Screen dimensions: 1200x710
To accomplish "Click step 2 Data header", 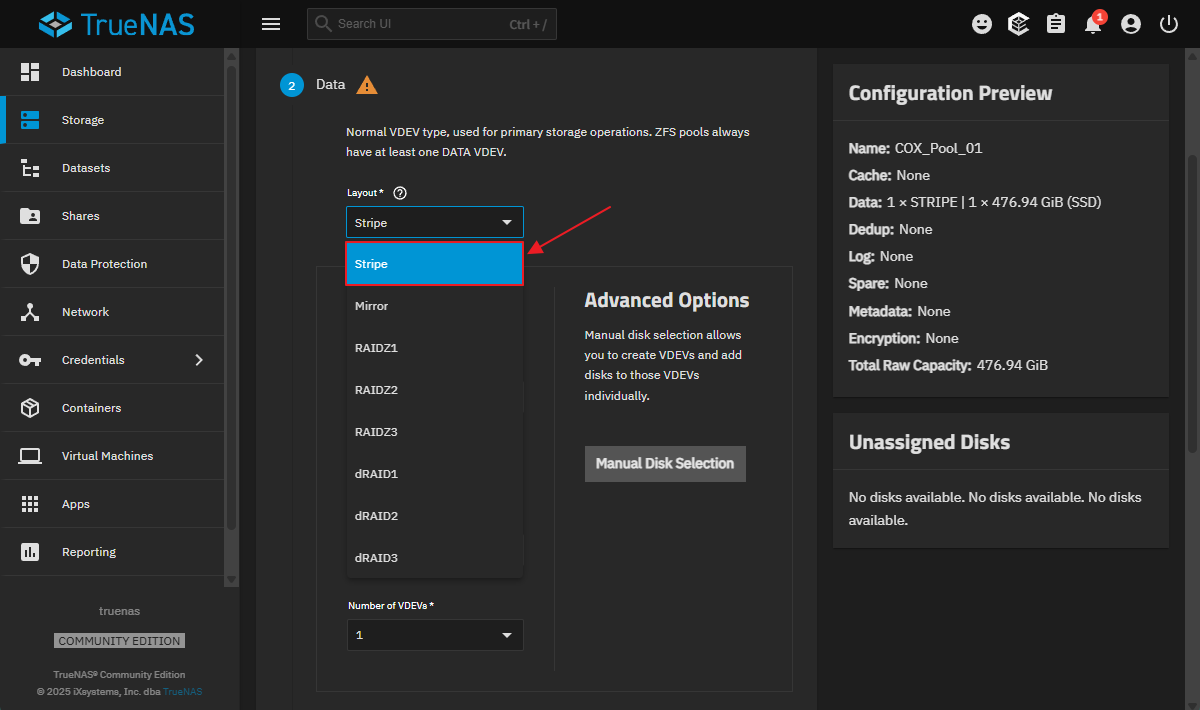I will (x=330, y=85).
